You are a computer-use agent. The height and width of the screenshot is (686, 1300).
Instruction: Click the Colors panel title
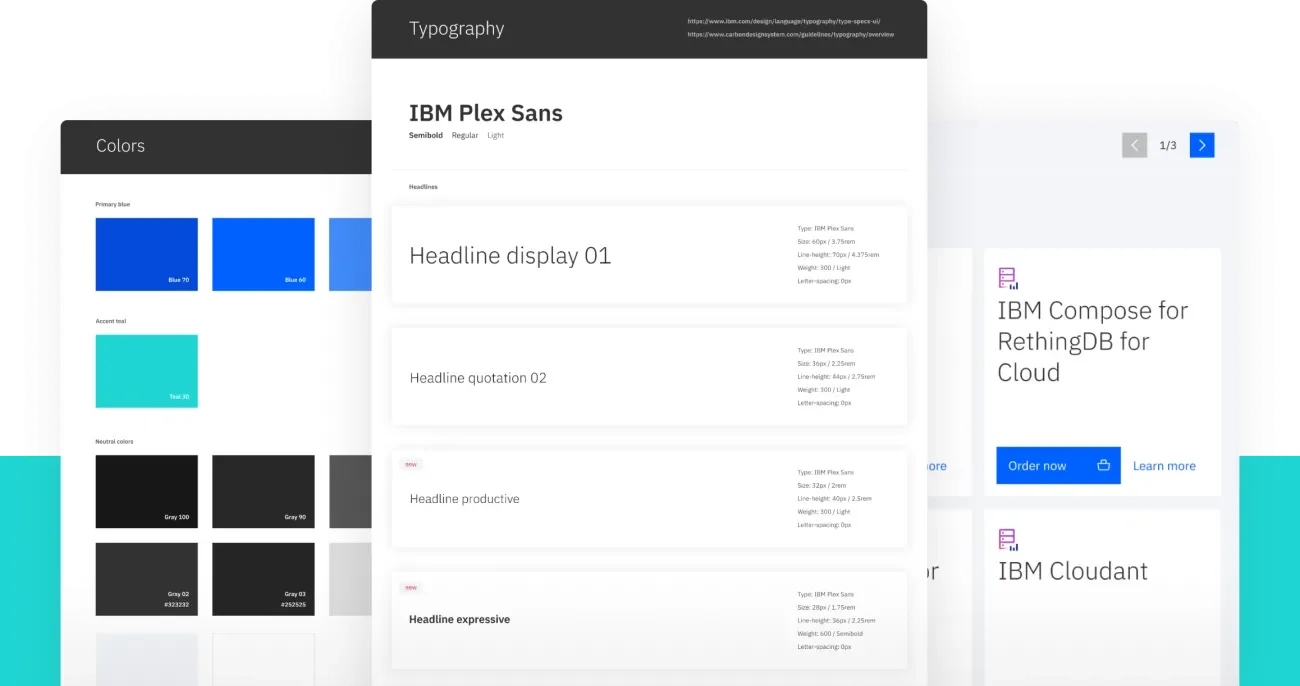pos(120,146)
